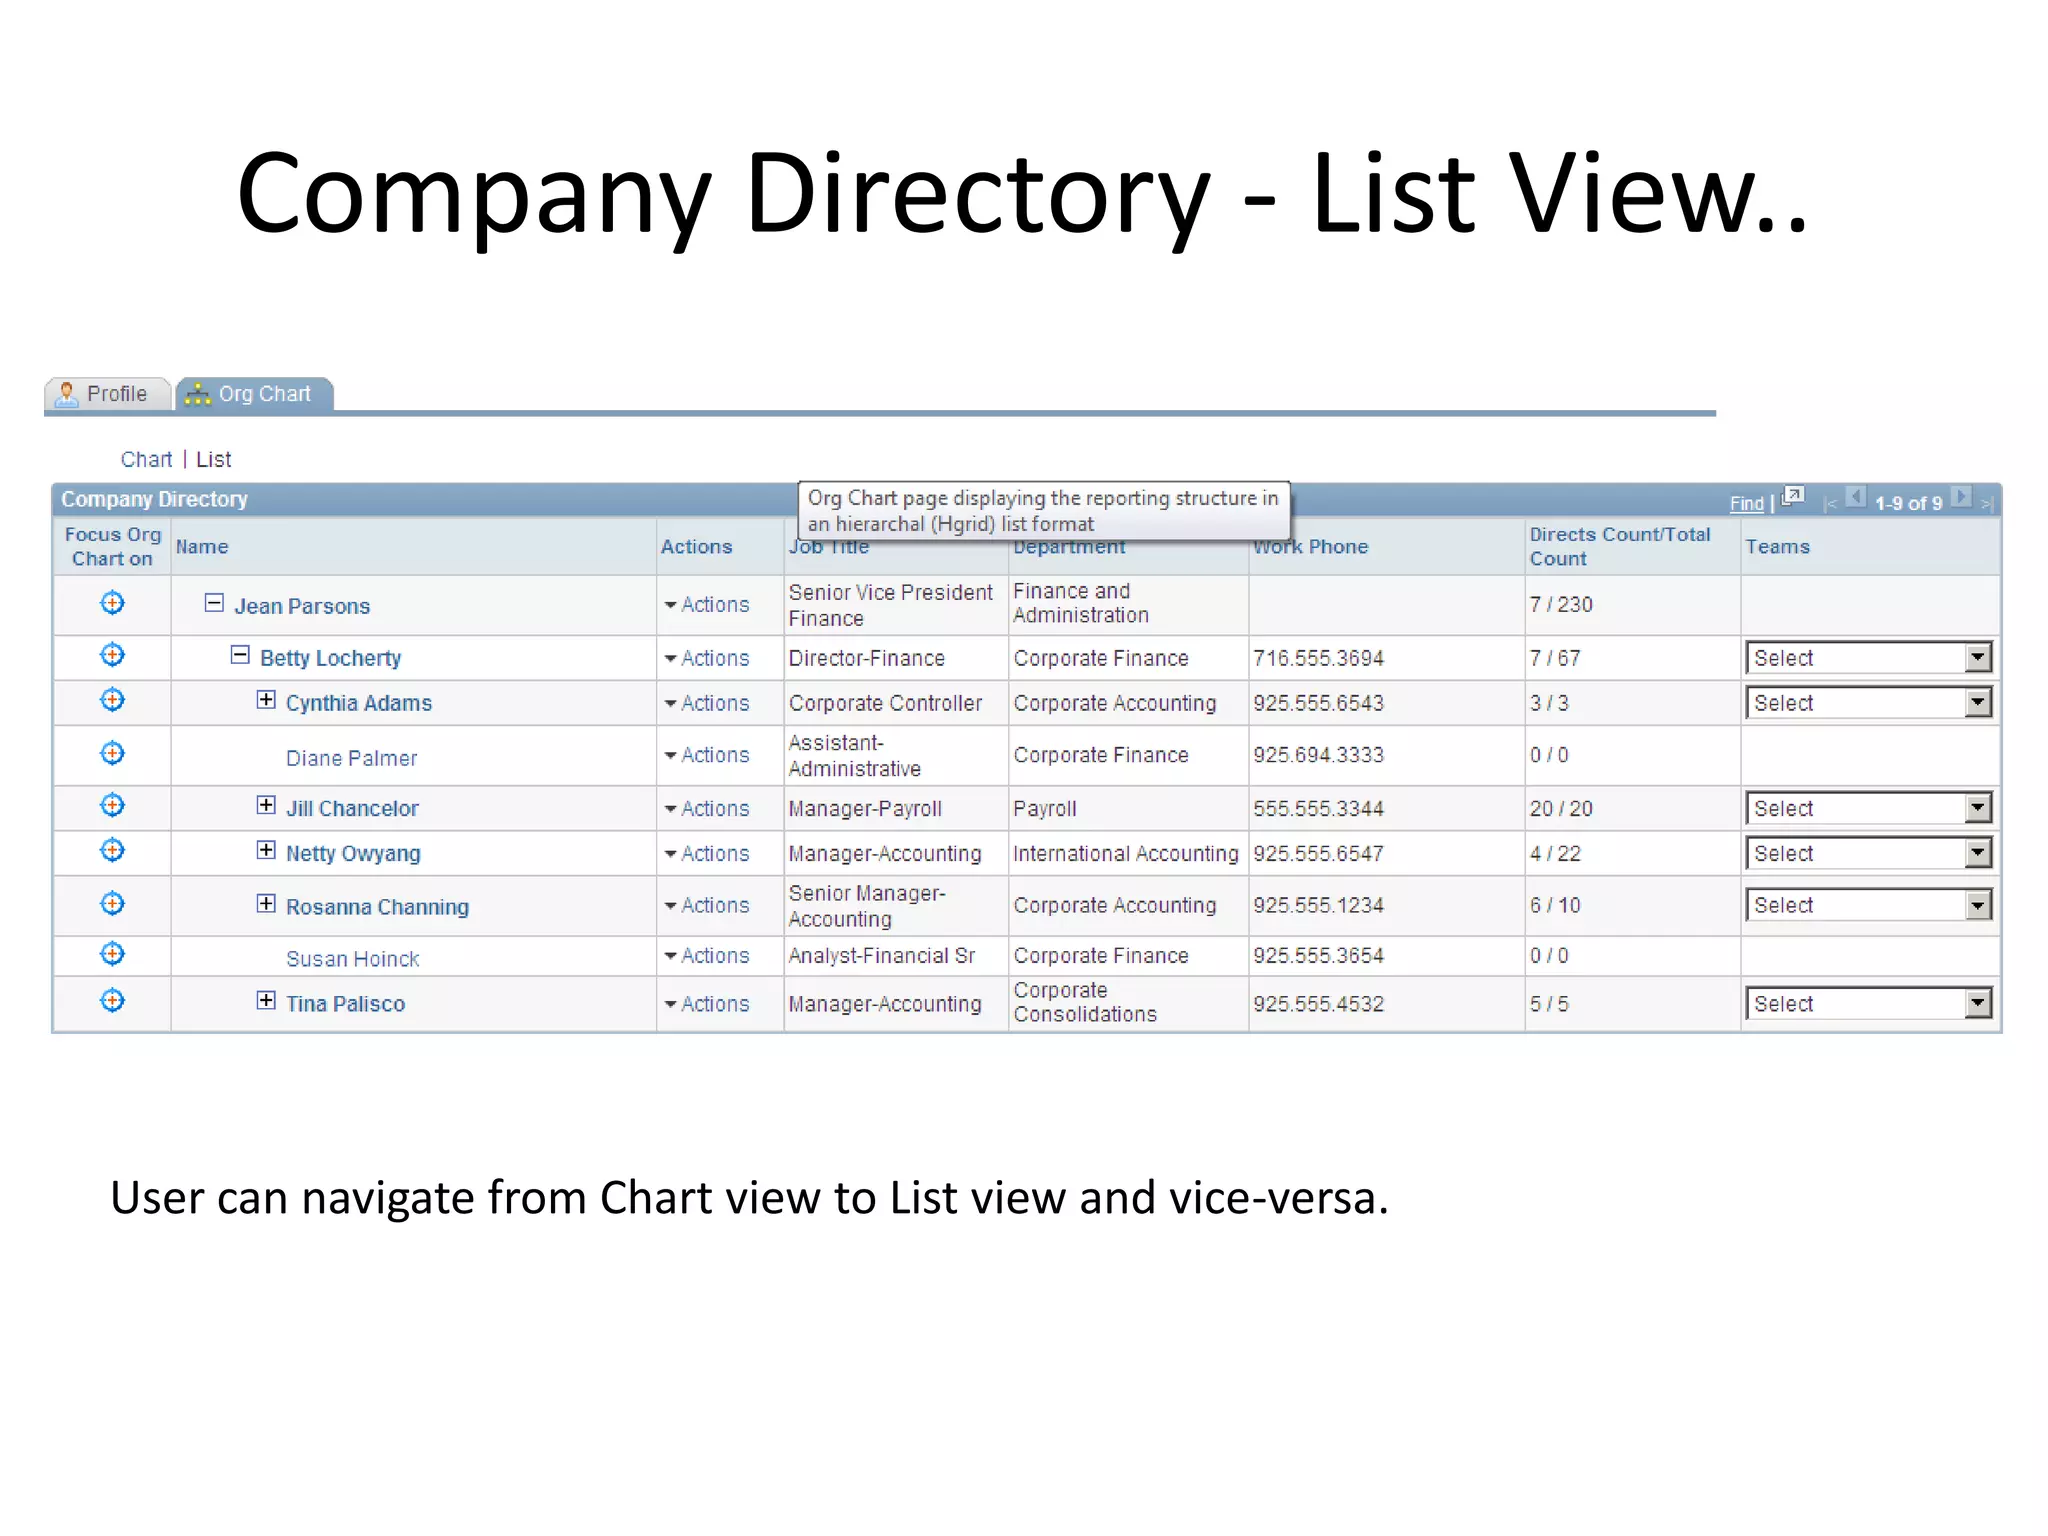Focus org chart on Rosanna Channing
The height and width of the screenshot is (1536, 2048).
point(112,904)
